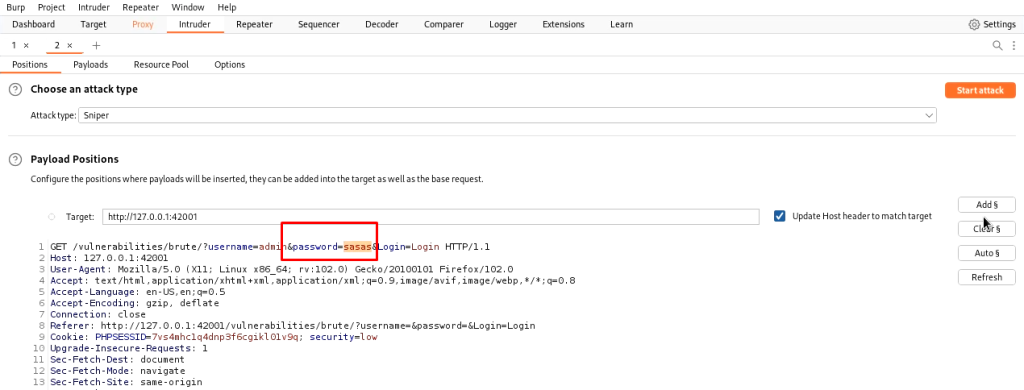Open the Attack type Sniper dropdown
The image size is (1024, 390).
507,115
